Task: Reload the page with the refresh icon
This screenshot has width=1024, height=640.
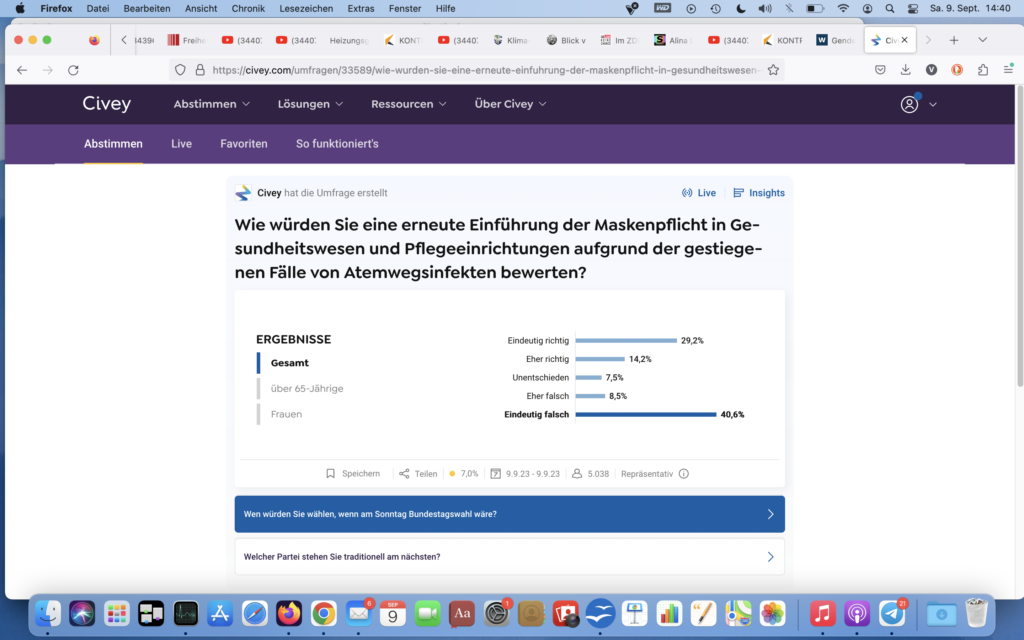Action: pos(73,70)
